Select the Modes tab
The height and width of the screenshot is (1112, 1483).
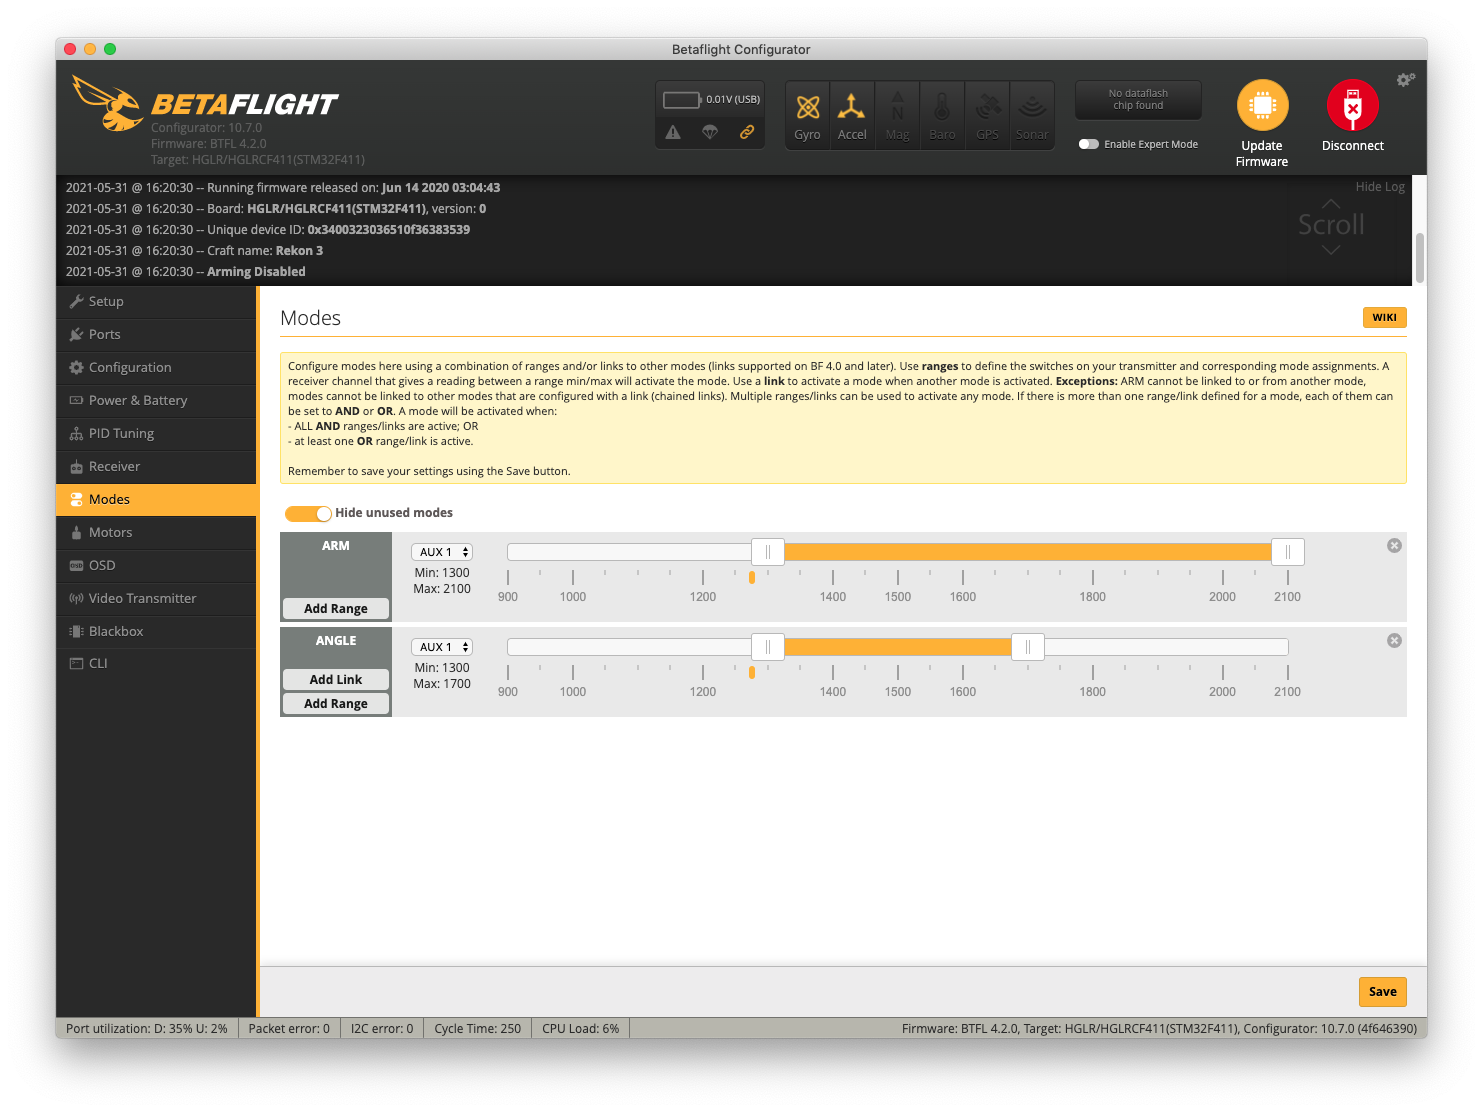pyautogui.click(x=156, y=500)
